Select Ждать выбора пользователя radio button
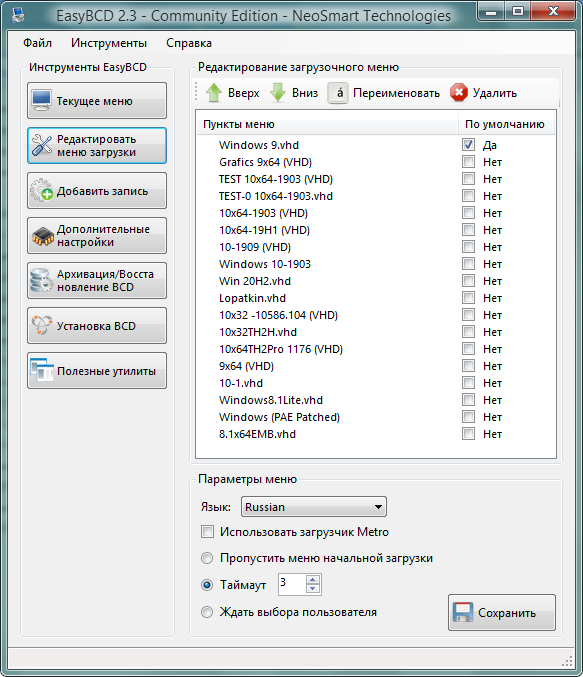 (207, 612)
